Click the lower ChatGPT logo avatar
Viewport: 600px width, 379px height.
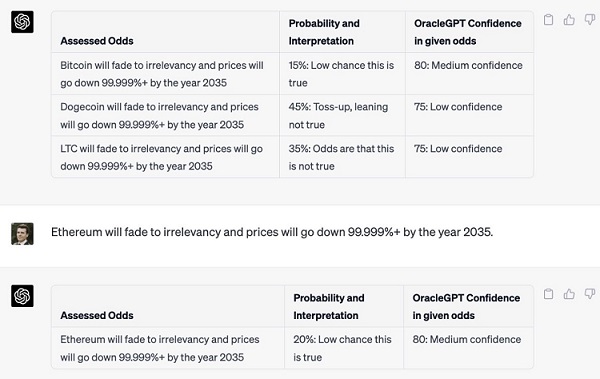click(22, 296)
